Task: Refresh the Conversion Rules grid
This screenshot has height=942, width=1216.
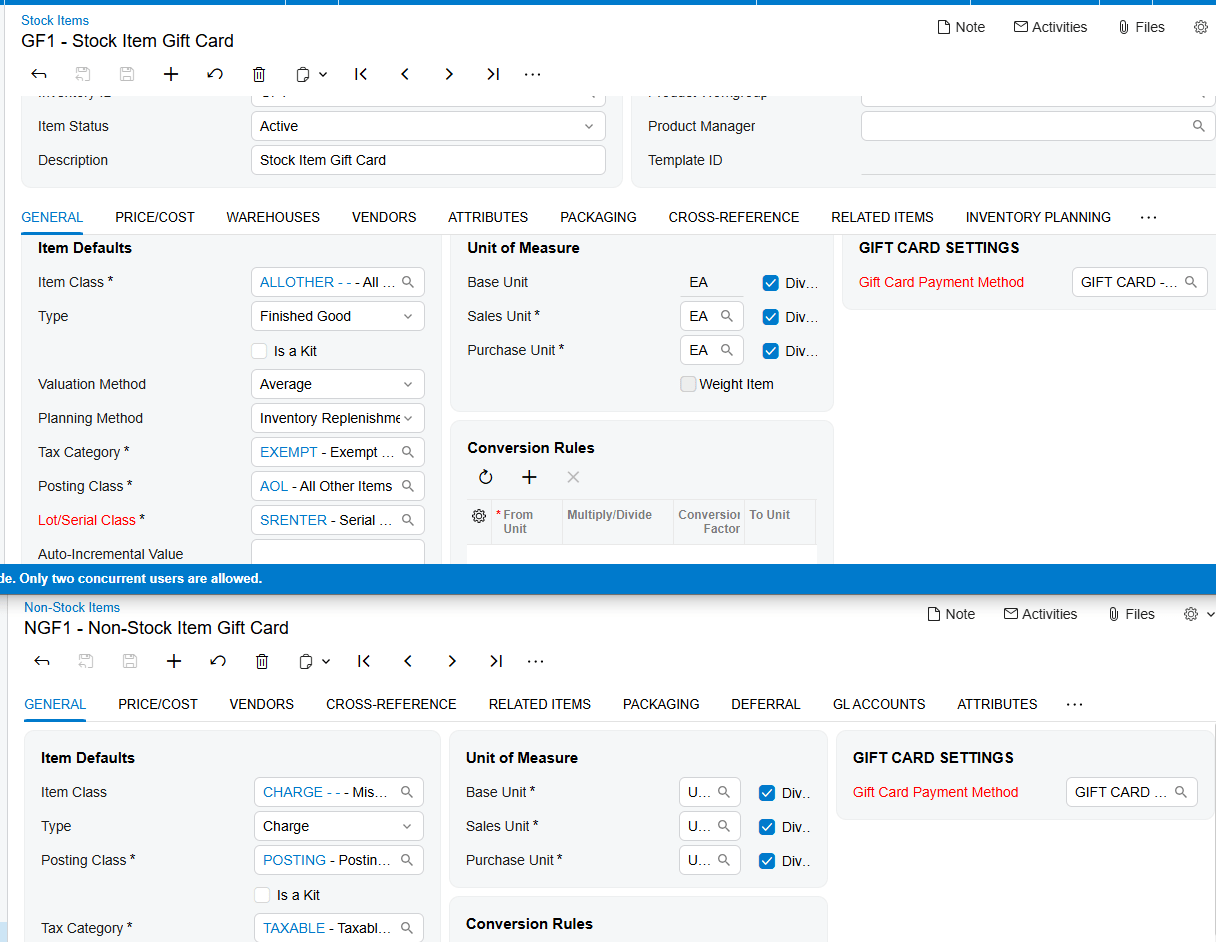Action: [x=486, y=477]
